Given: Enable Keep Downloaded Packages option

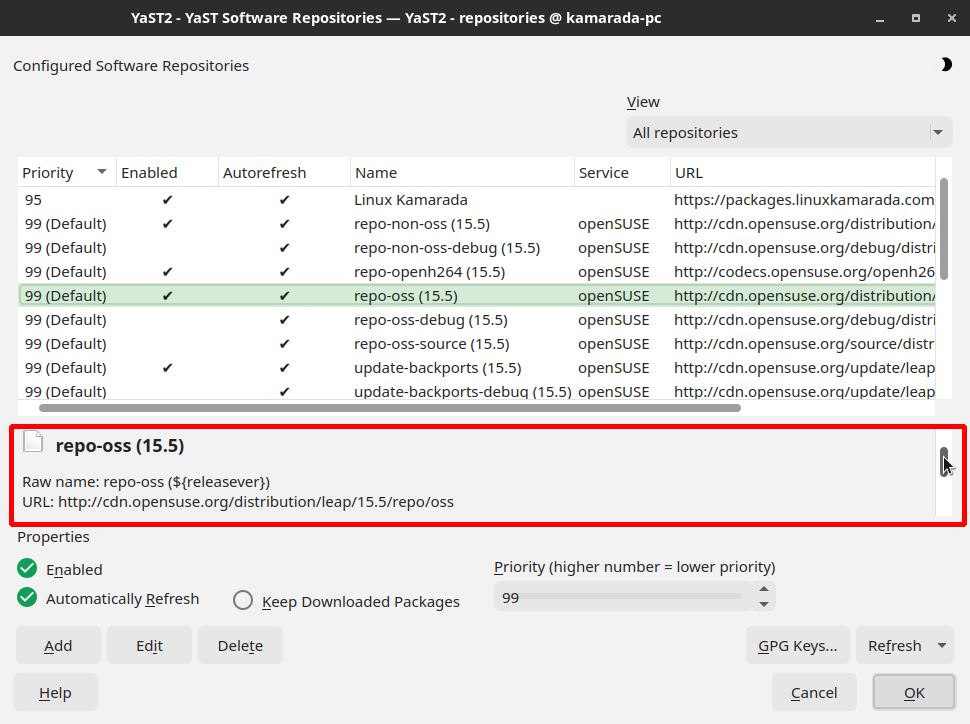Looking at the screenshot, I should click(x=243, y=600).
